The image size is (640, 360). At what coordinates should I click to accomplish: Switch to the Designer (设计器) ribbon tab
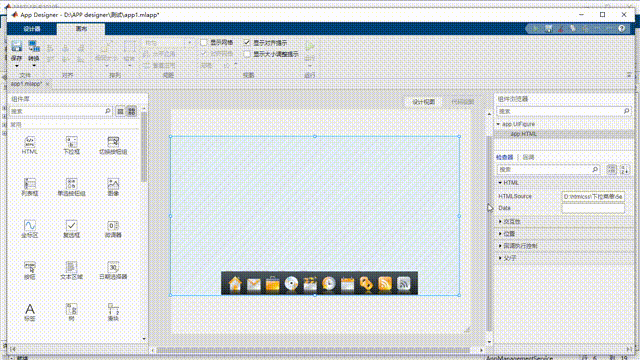coord(32,29)
